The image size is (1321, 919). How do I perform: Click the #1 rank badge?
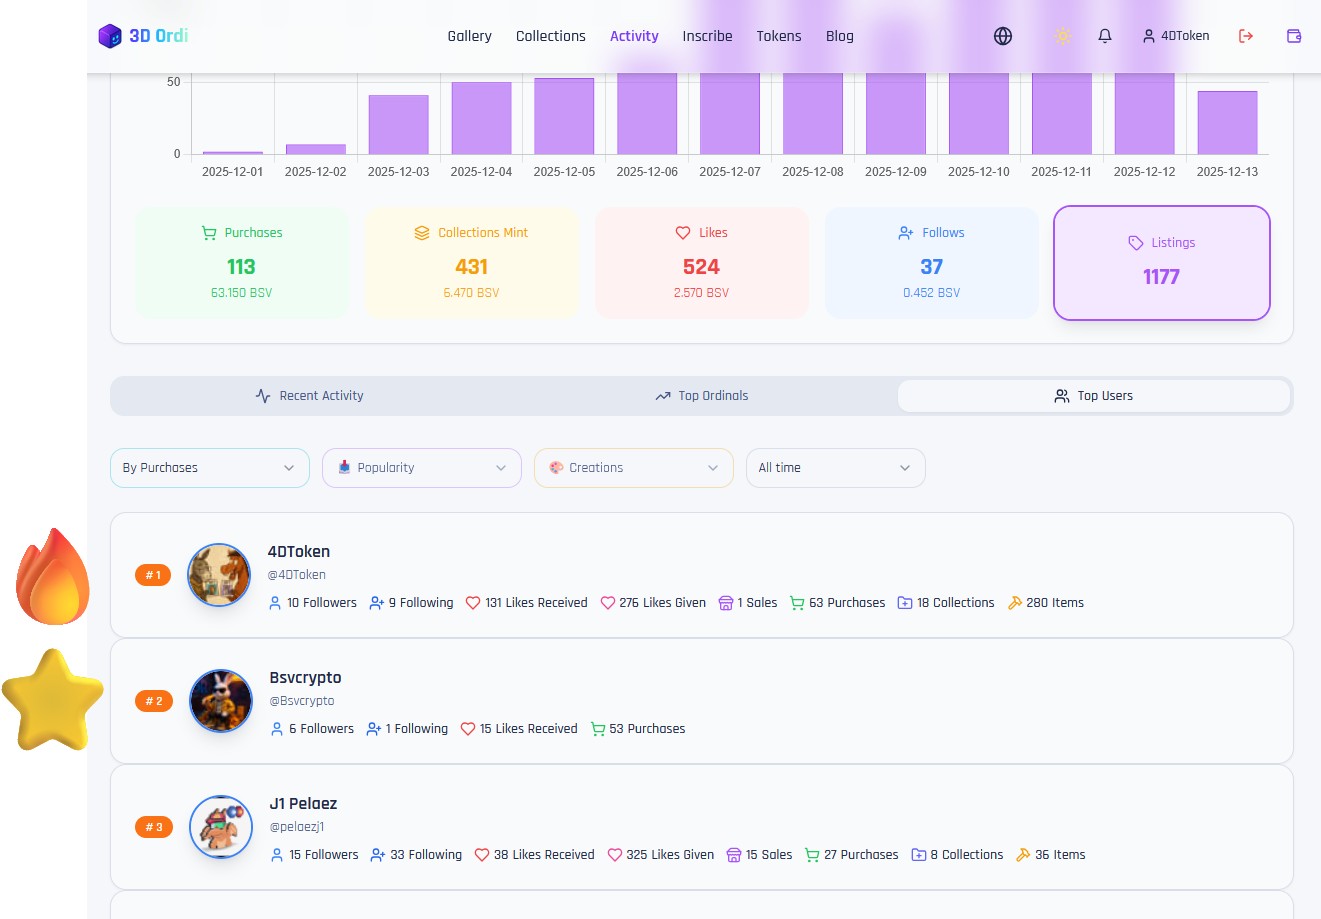click(x=154, y=575)
